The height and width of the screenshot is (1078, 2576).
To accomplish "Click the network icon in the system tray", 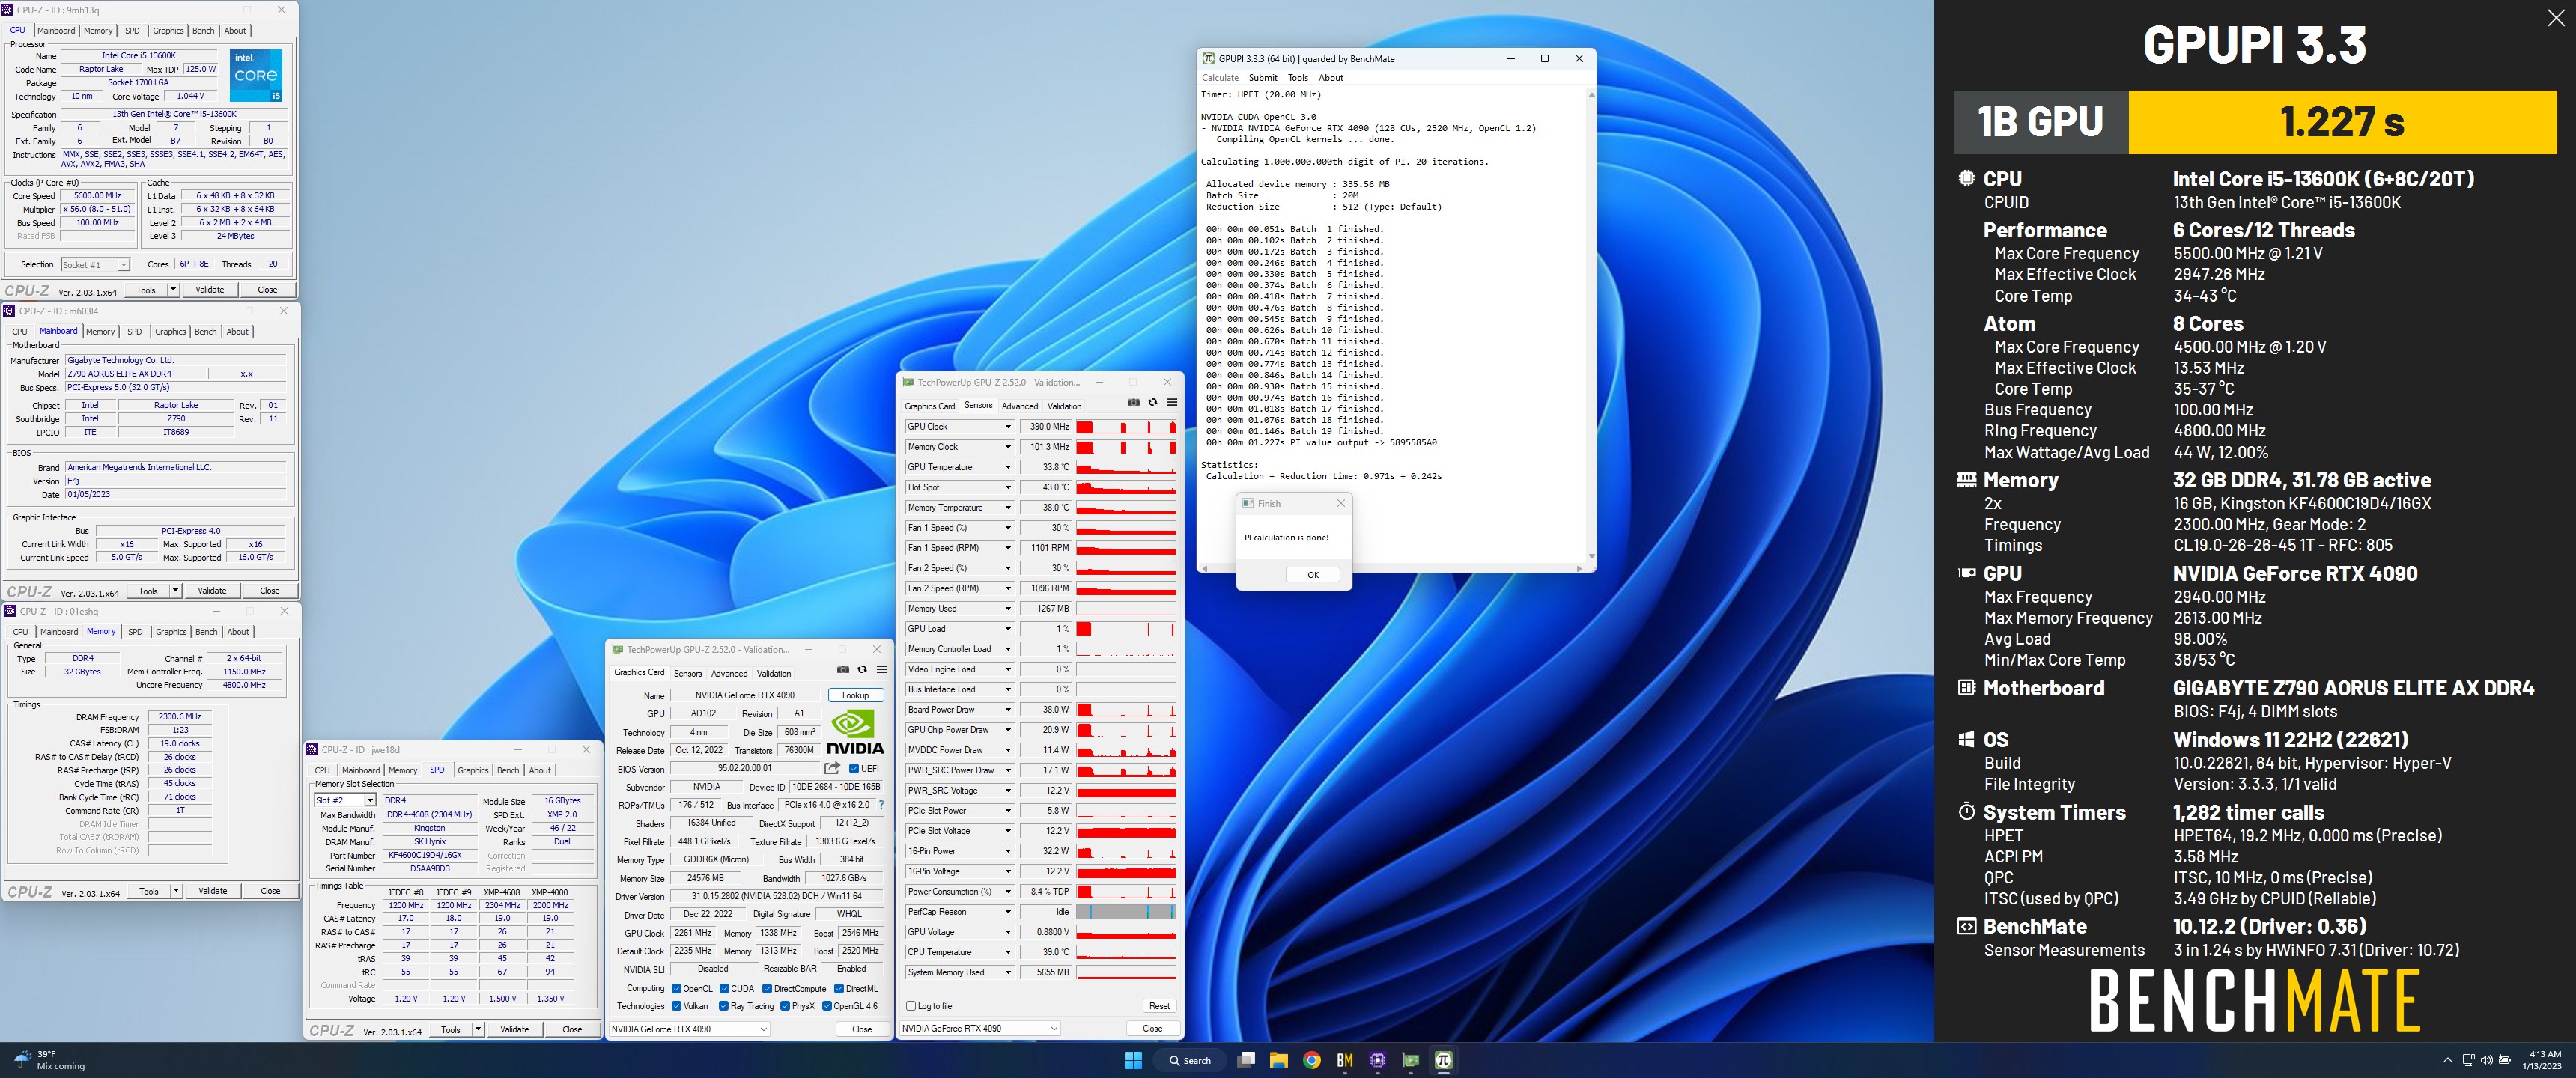I will (x=2468, y=1060).
